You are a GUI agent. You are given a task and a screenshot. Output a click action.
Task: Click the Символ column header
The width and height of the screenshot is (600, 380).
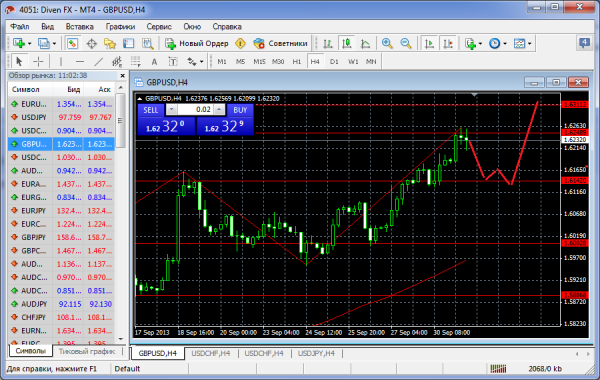tap(30, 89)
